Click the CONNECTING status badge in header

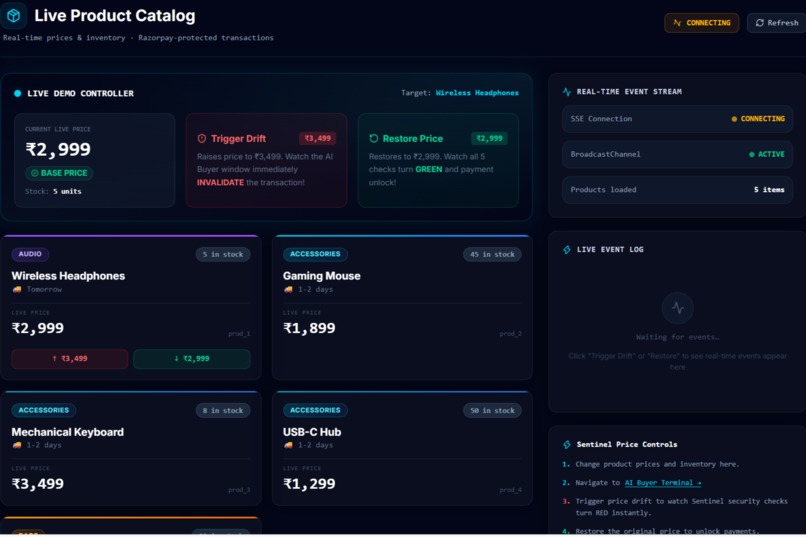click(x=701, y=23)
